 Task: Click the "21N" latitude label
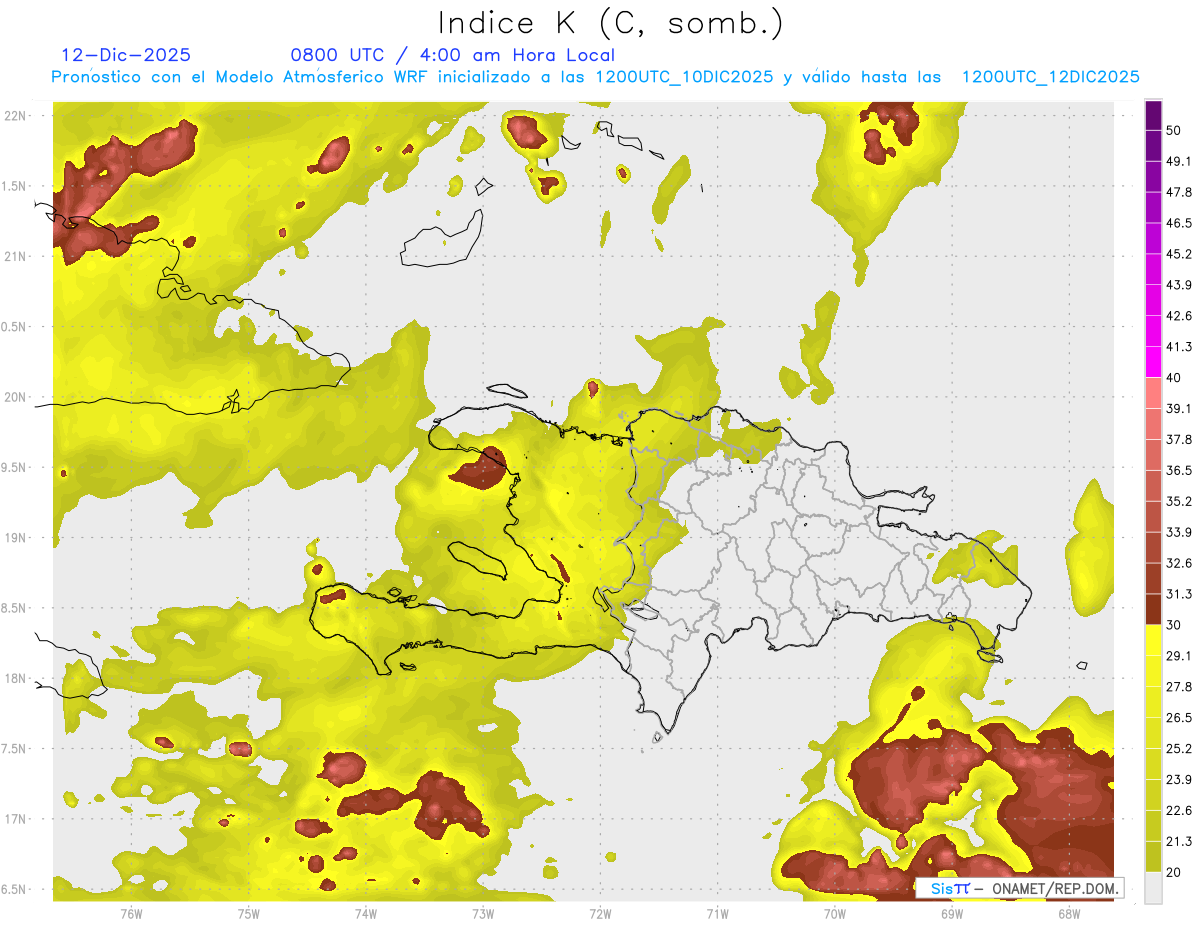point(15,257)
